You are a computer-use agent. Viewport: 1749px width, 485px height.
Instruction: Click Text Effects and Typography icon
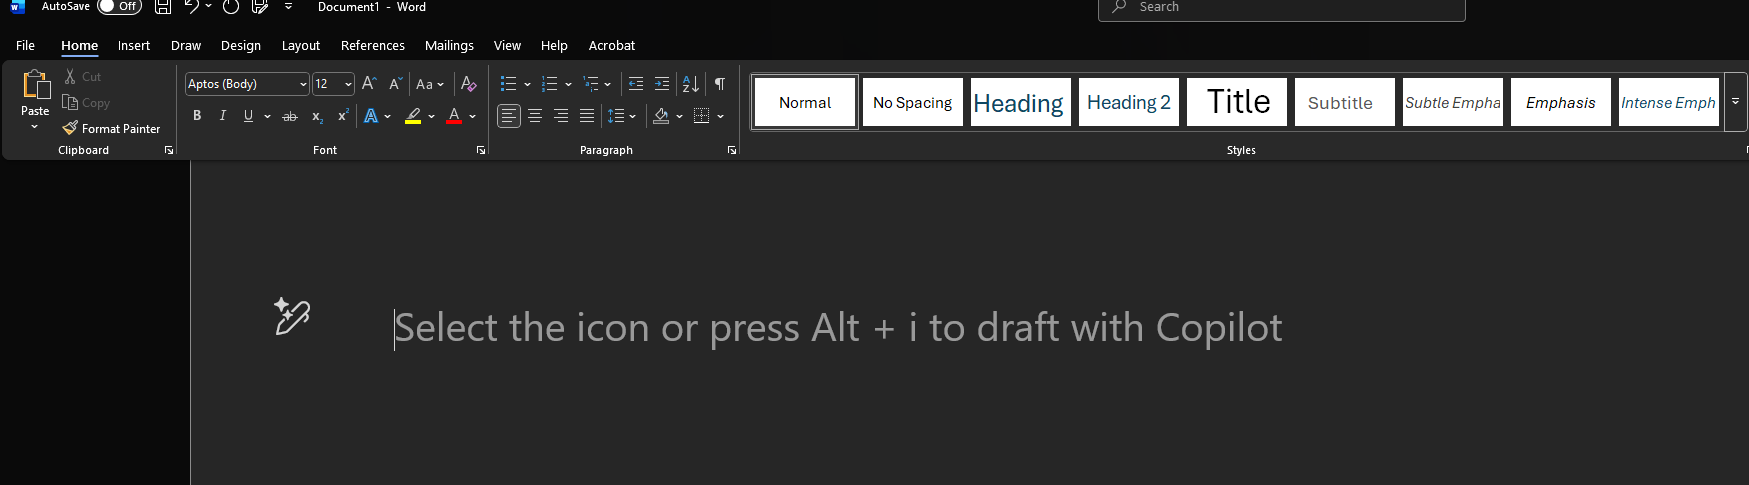371,116
